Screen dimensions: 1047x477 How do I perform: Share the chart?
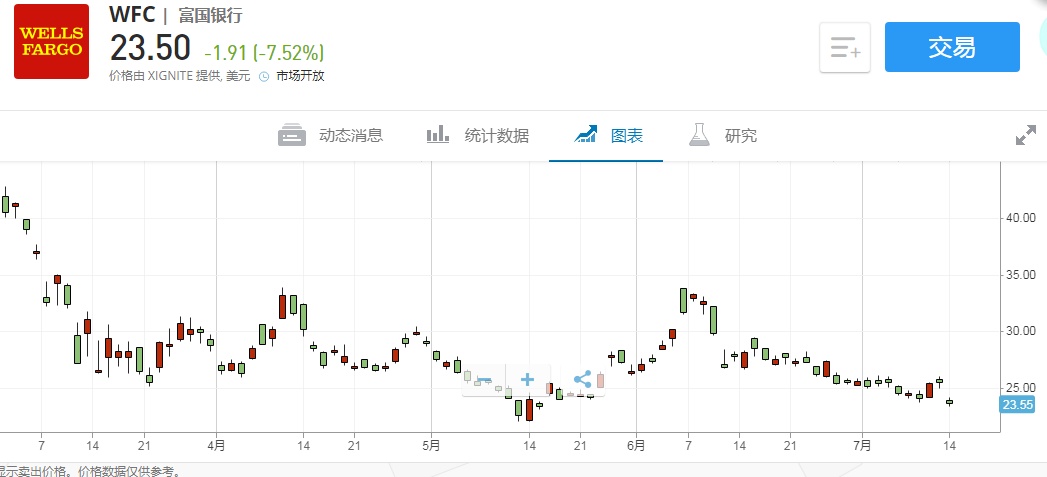pos(583,380)
